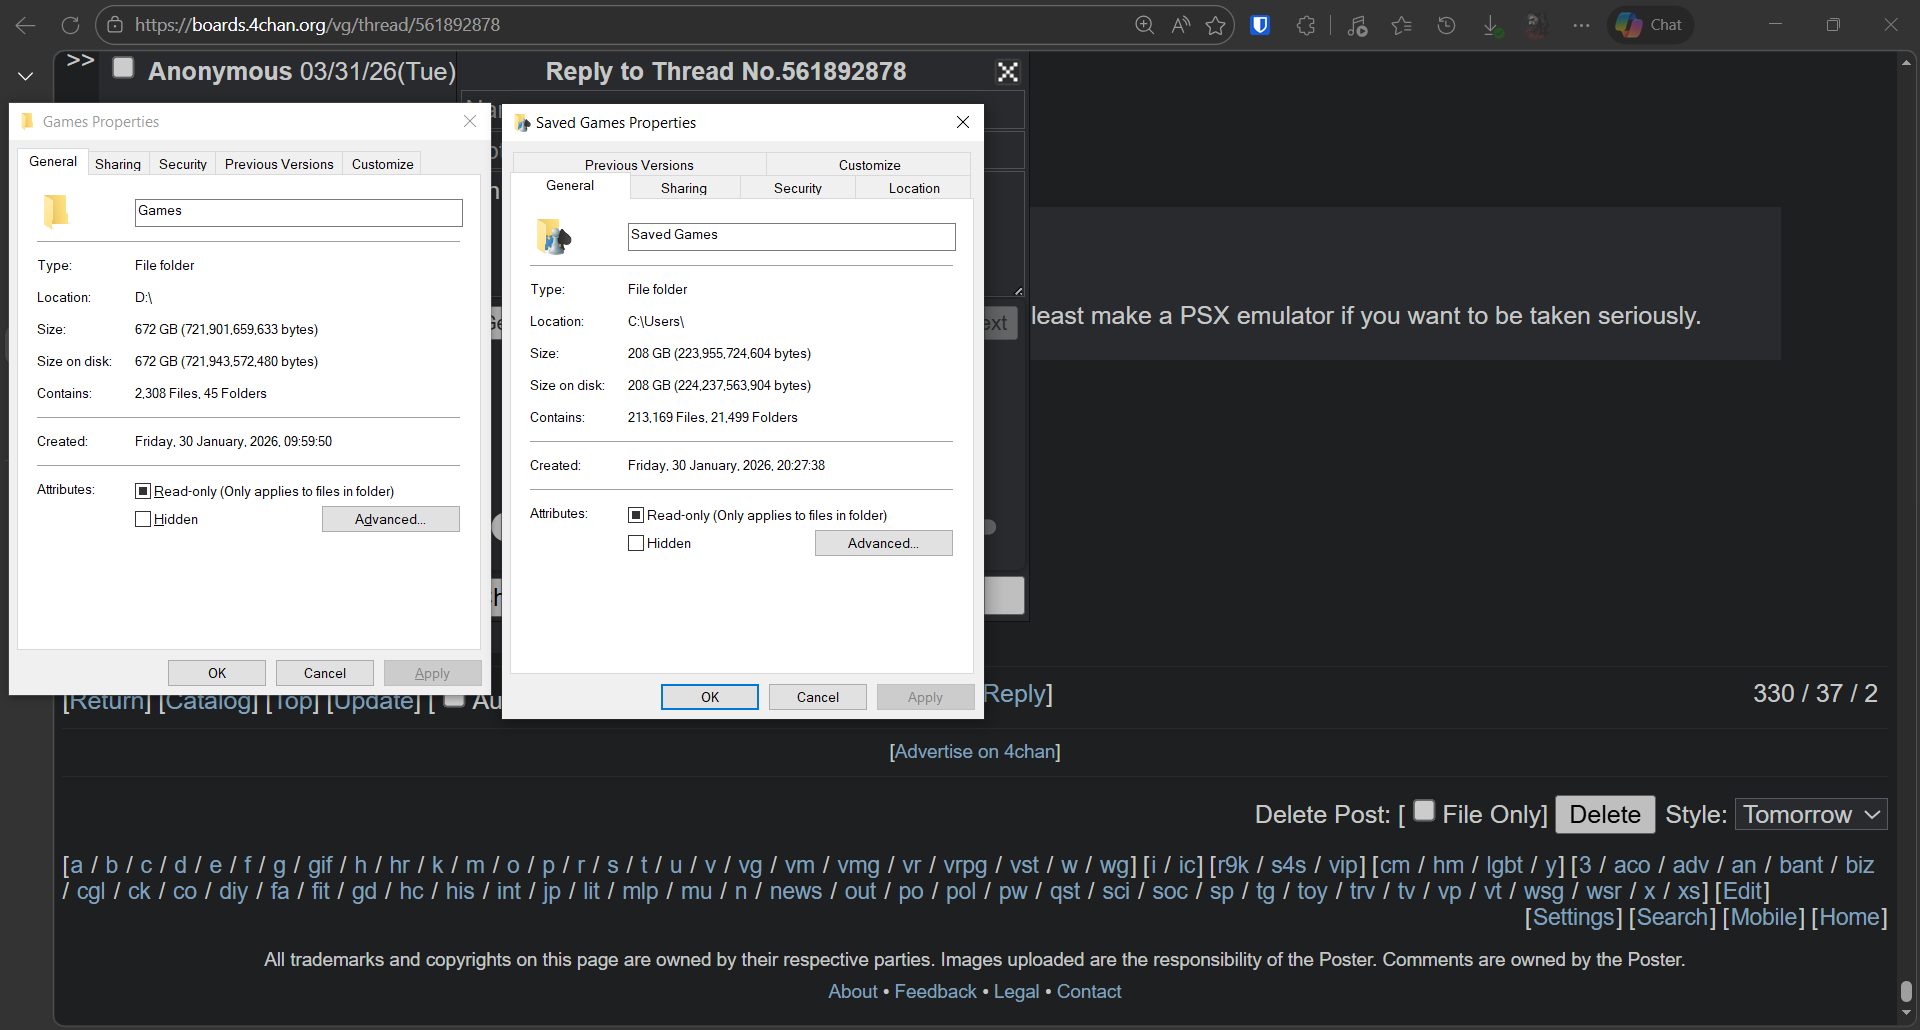Open the Contact footer link
The image size is (1920, 1030).
pyautogui.click(x=1089, y=992)
